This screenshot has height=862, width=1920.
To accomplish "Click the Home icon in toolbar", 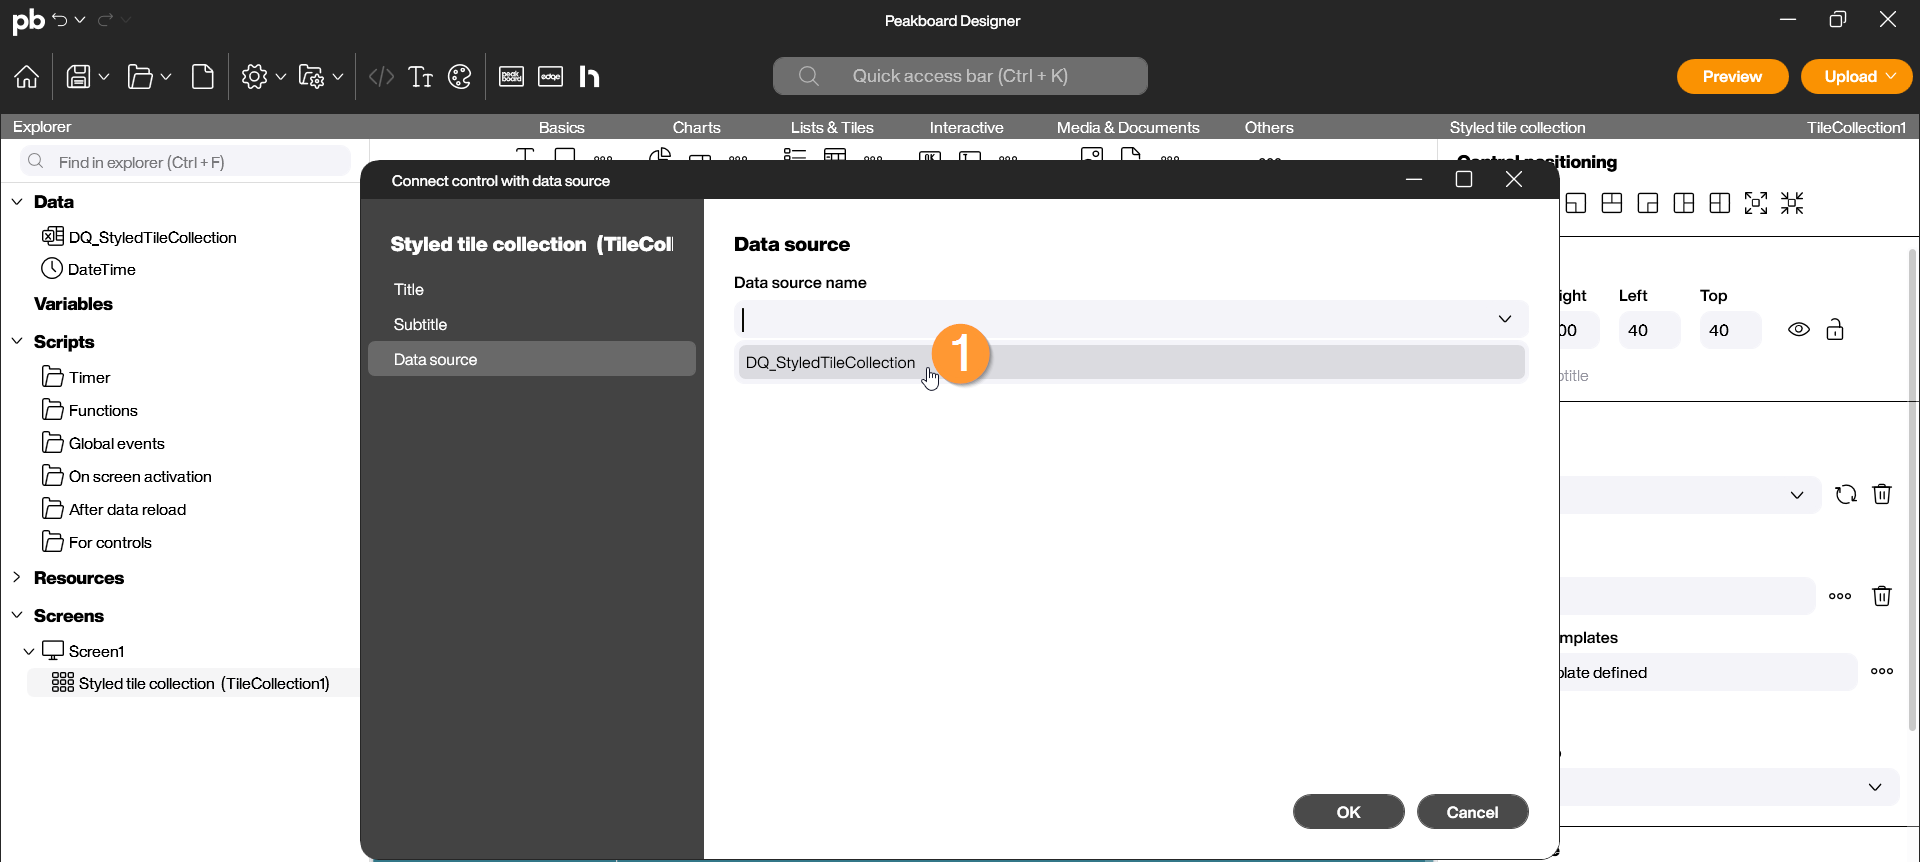I will [27, 77].
